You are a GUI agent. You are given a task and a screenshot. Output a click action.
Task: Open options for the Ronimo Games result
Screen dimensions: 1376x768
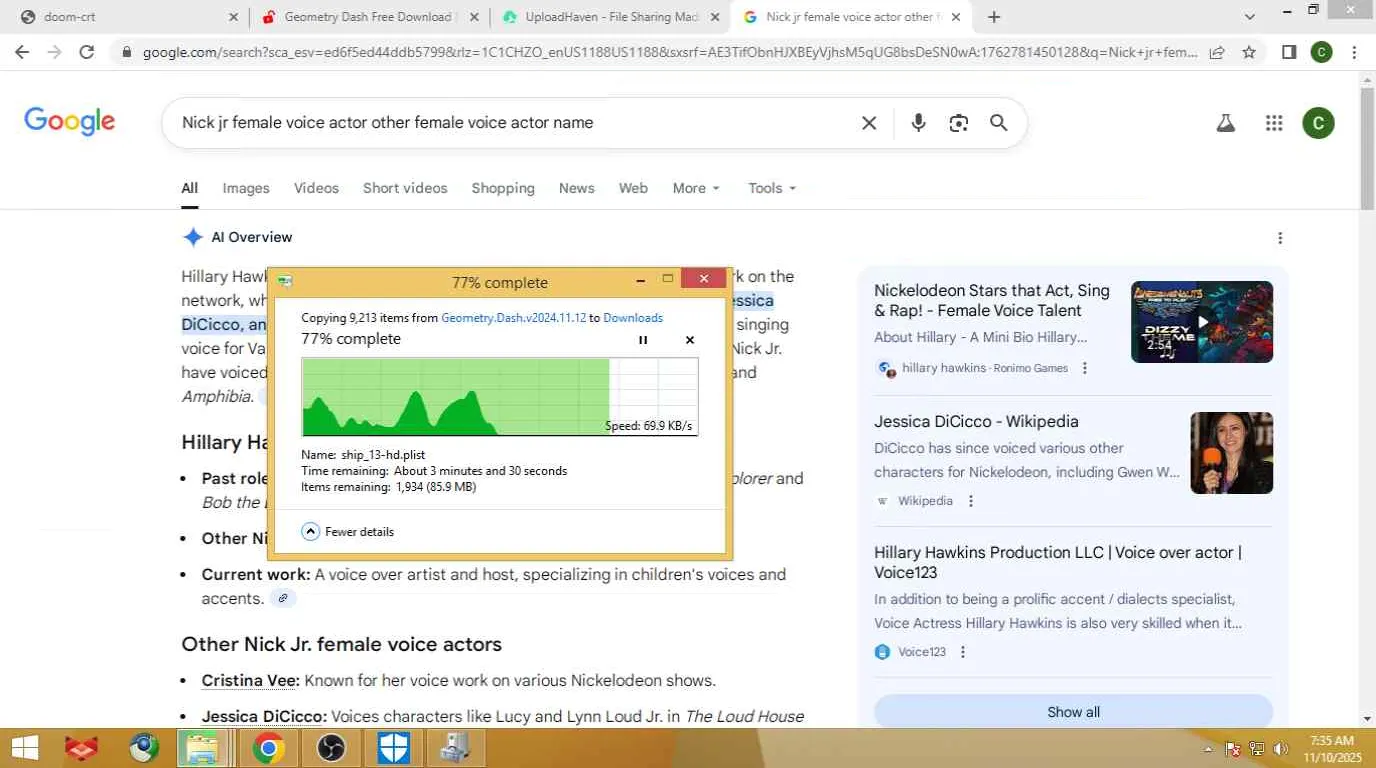tap(1085, 368)
